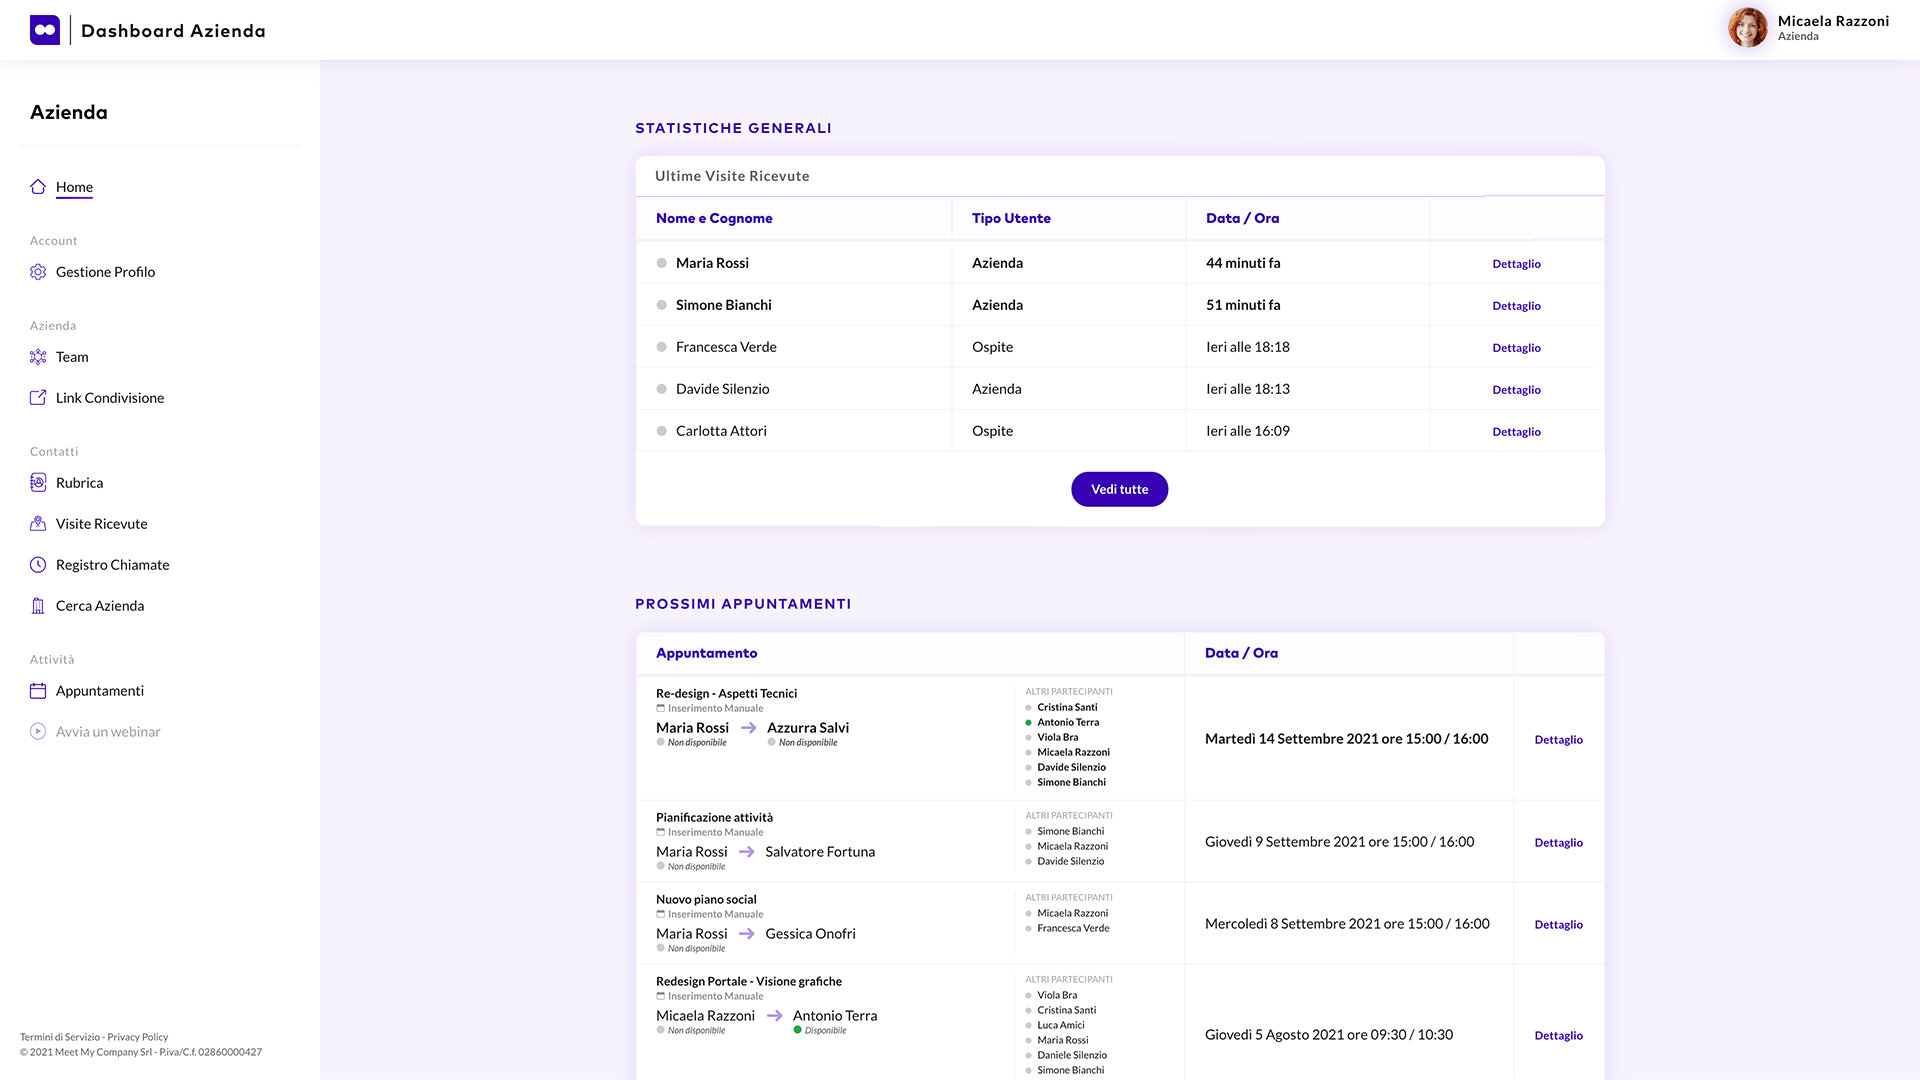The image size is (1920, 1080).
Task: Click Data / Ora header in appointments table
Action: tap(1241, 653)
